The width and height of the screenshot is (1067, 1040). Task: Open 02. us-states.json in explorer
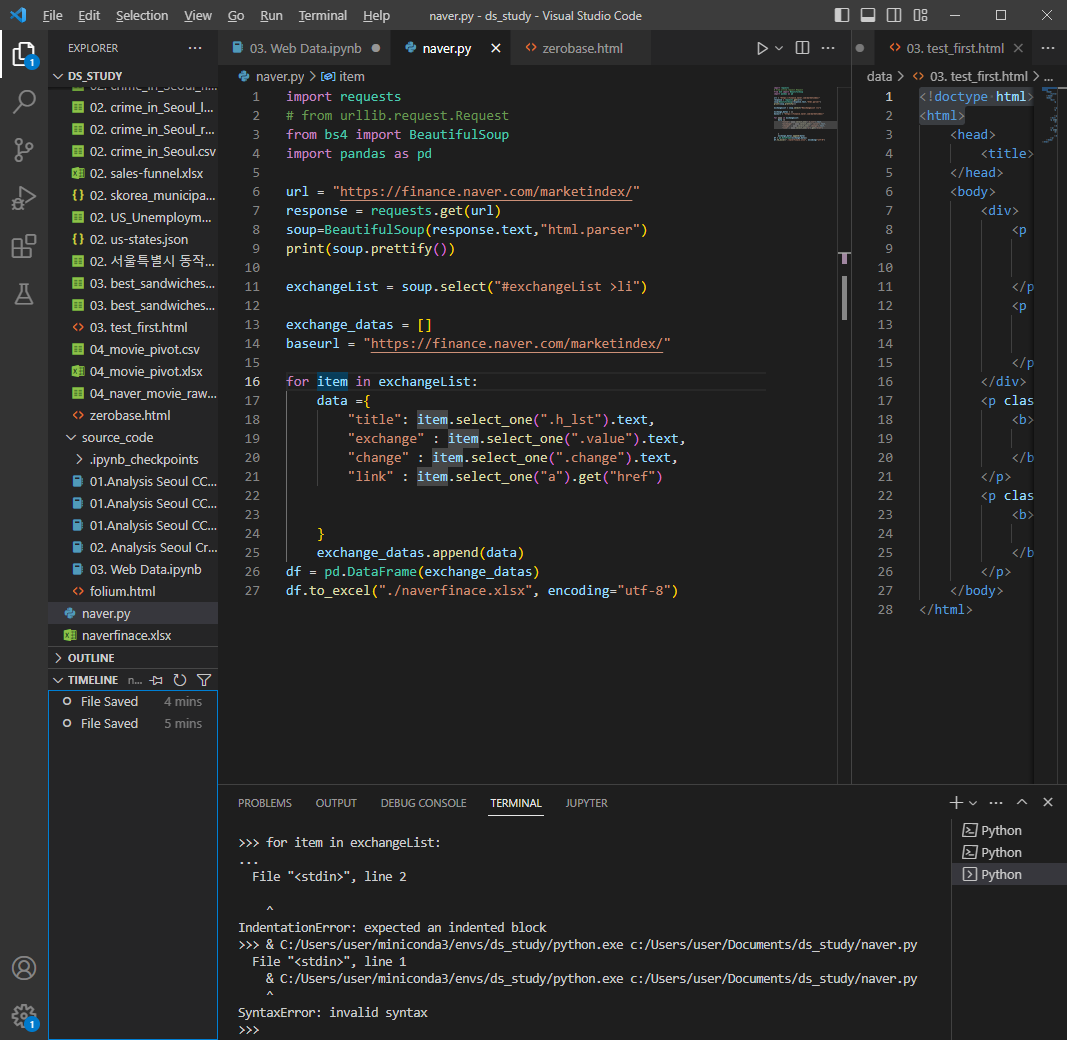pyautogui.click(x=133, y=240)
